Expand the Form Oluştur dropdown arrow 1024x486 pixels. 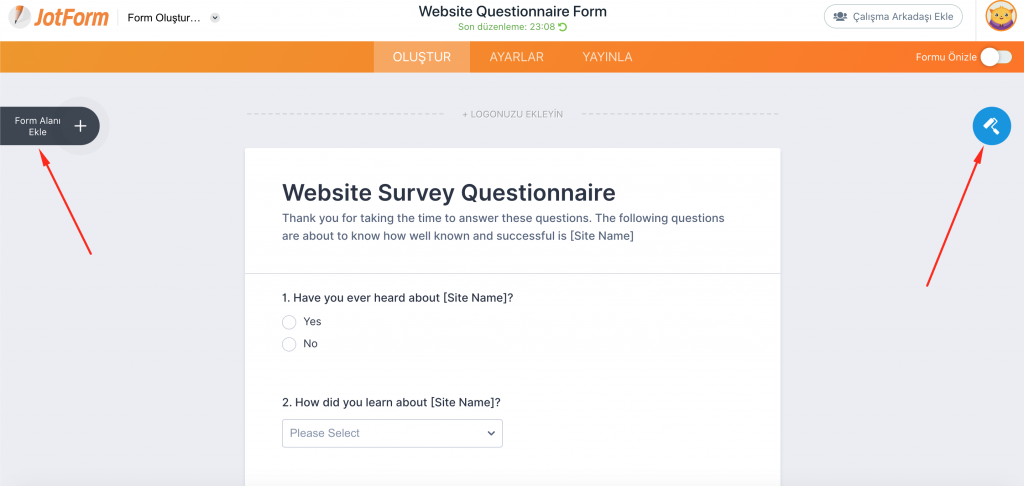click(x=215, y=18)
